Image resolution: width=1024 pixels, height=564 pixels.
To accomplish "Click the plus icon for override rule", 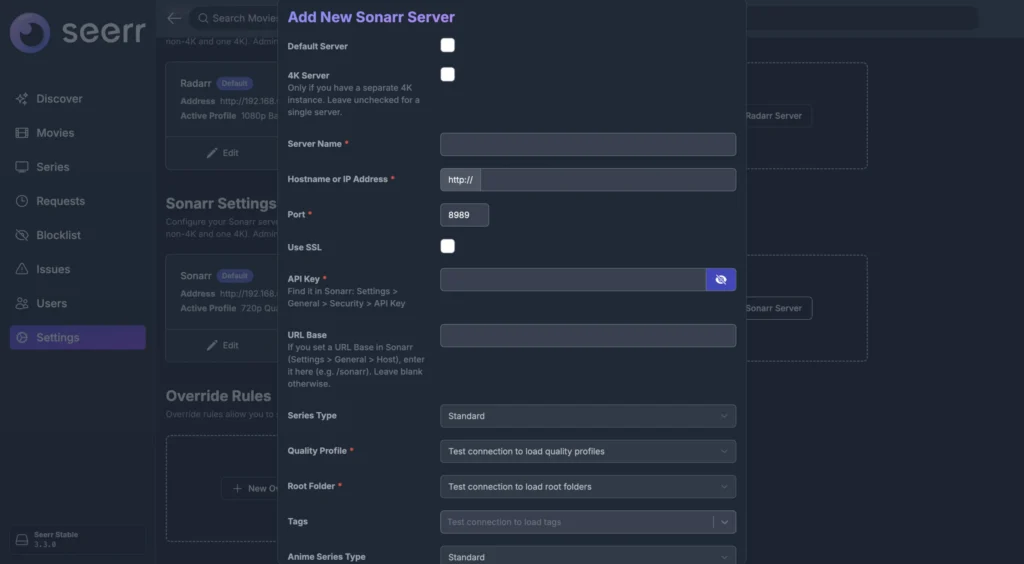I will tap(237, 488).
